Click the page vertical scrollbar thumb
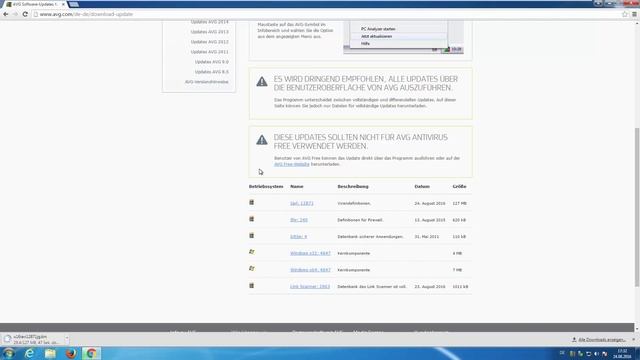Viewport: 640px width, 360px height. (x=637, y=207)
